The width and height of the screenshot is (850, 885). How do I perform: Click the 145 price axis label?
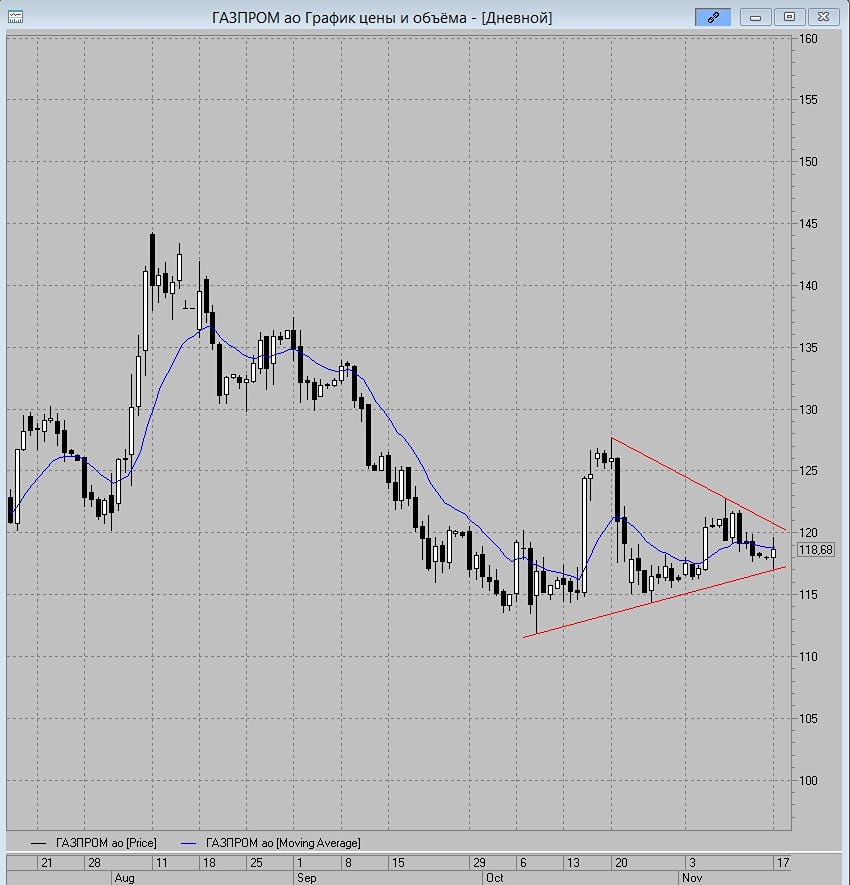click(808, 224)
